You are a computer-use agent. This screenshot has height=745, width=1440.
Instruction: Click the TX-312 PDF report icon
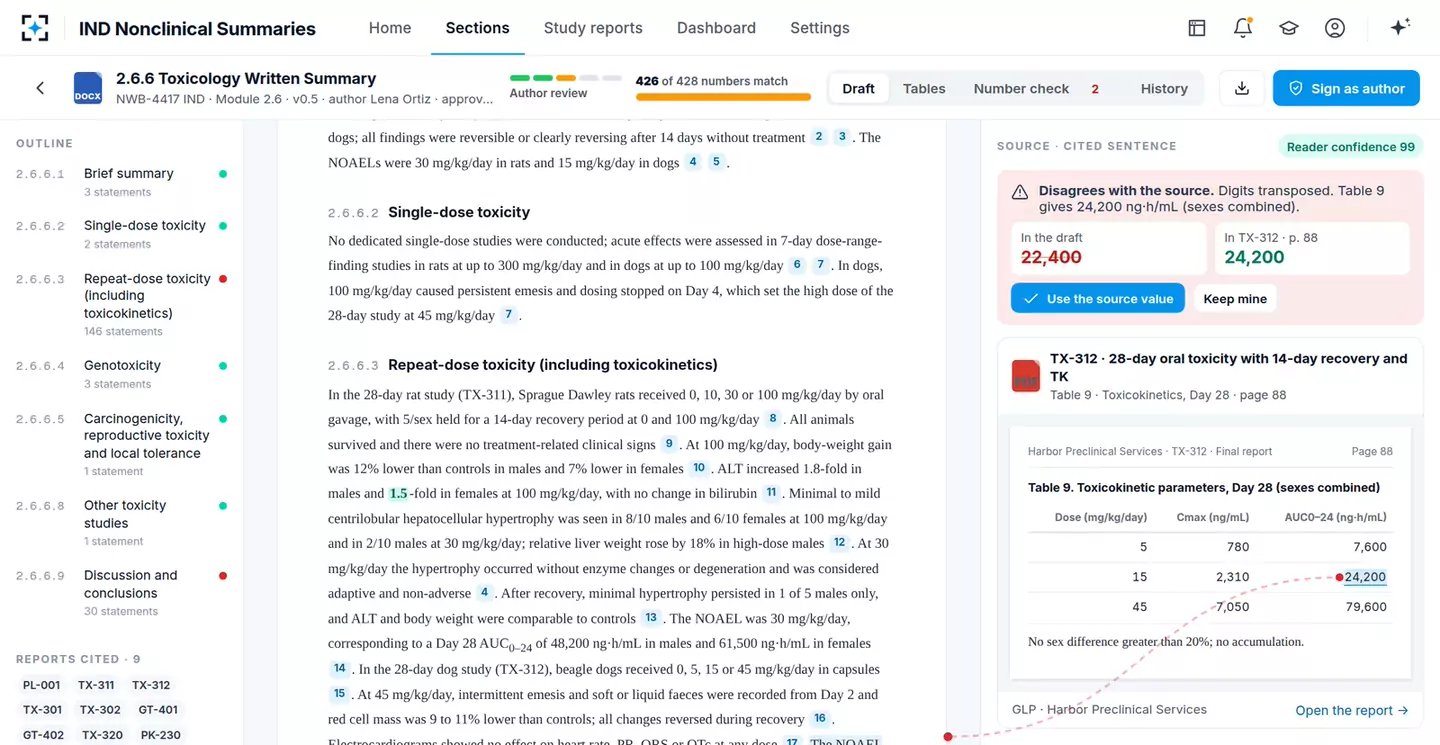pos(1026,375)
